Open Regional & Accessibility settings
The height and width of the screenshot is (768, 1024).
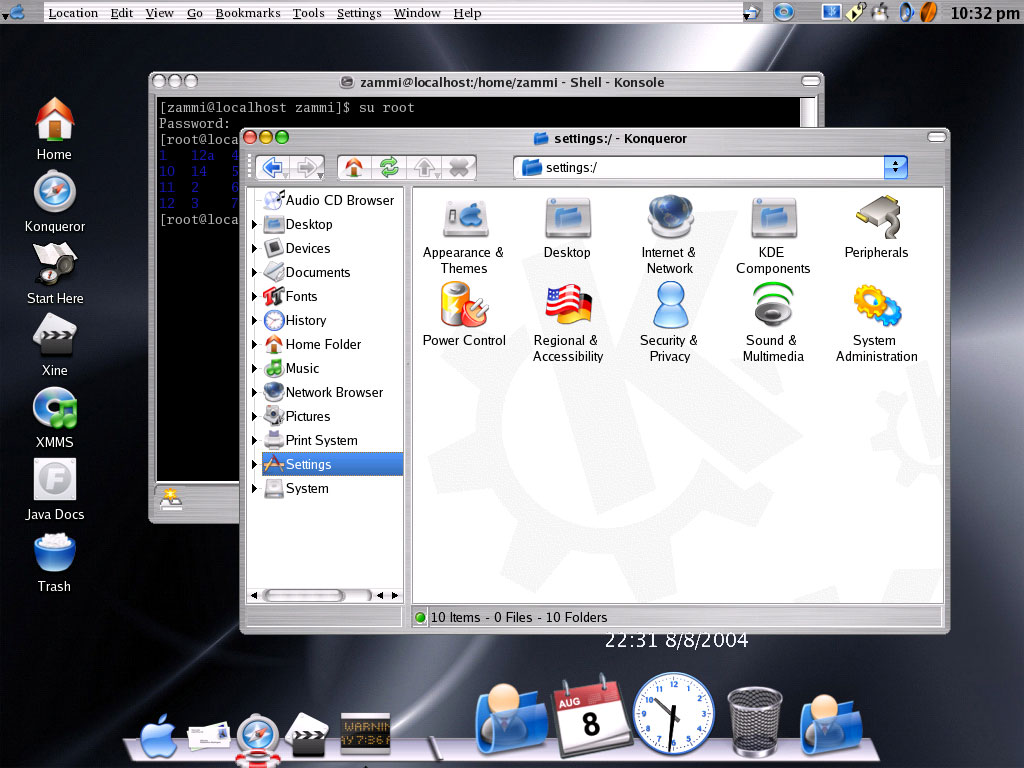(x=568, y=324)
